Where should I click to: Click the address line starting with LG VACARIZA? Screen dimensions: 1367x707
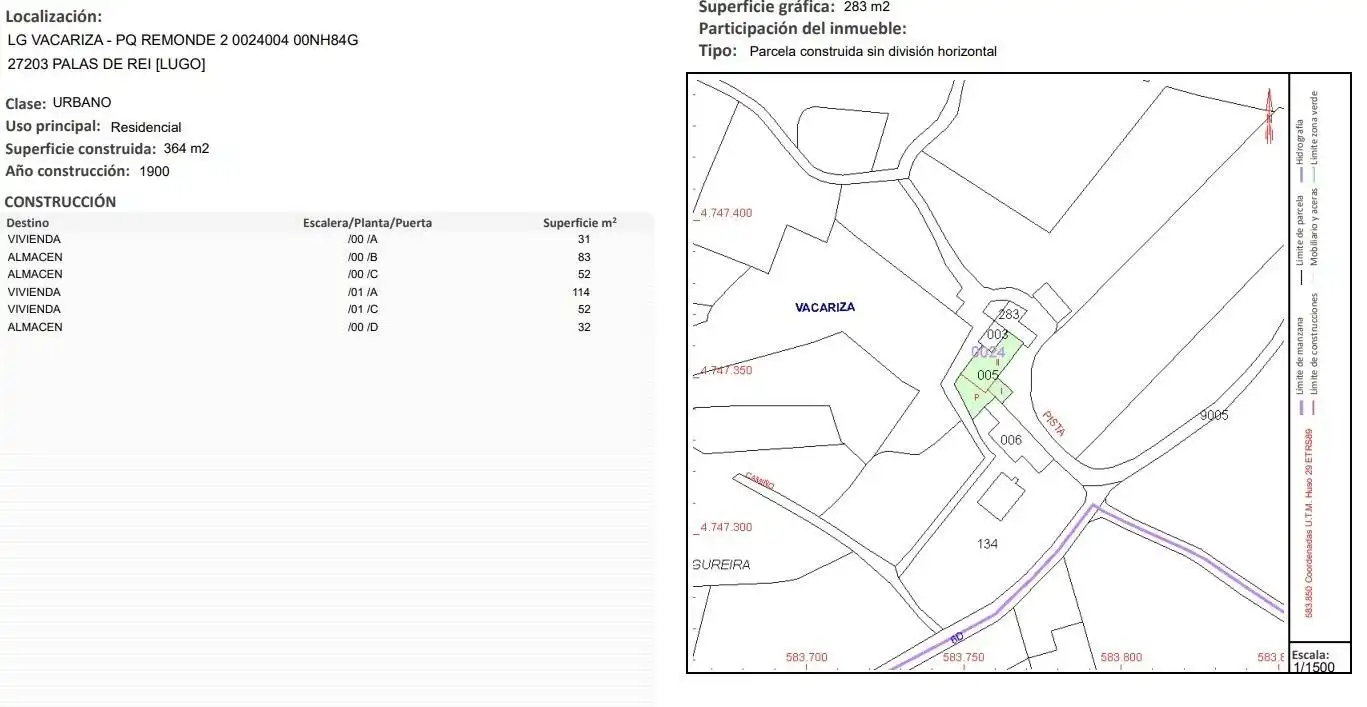182,40
